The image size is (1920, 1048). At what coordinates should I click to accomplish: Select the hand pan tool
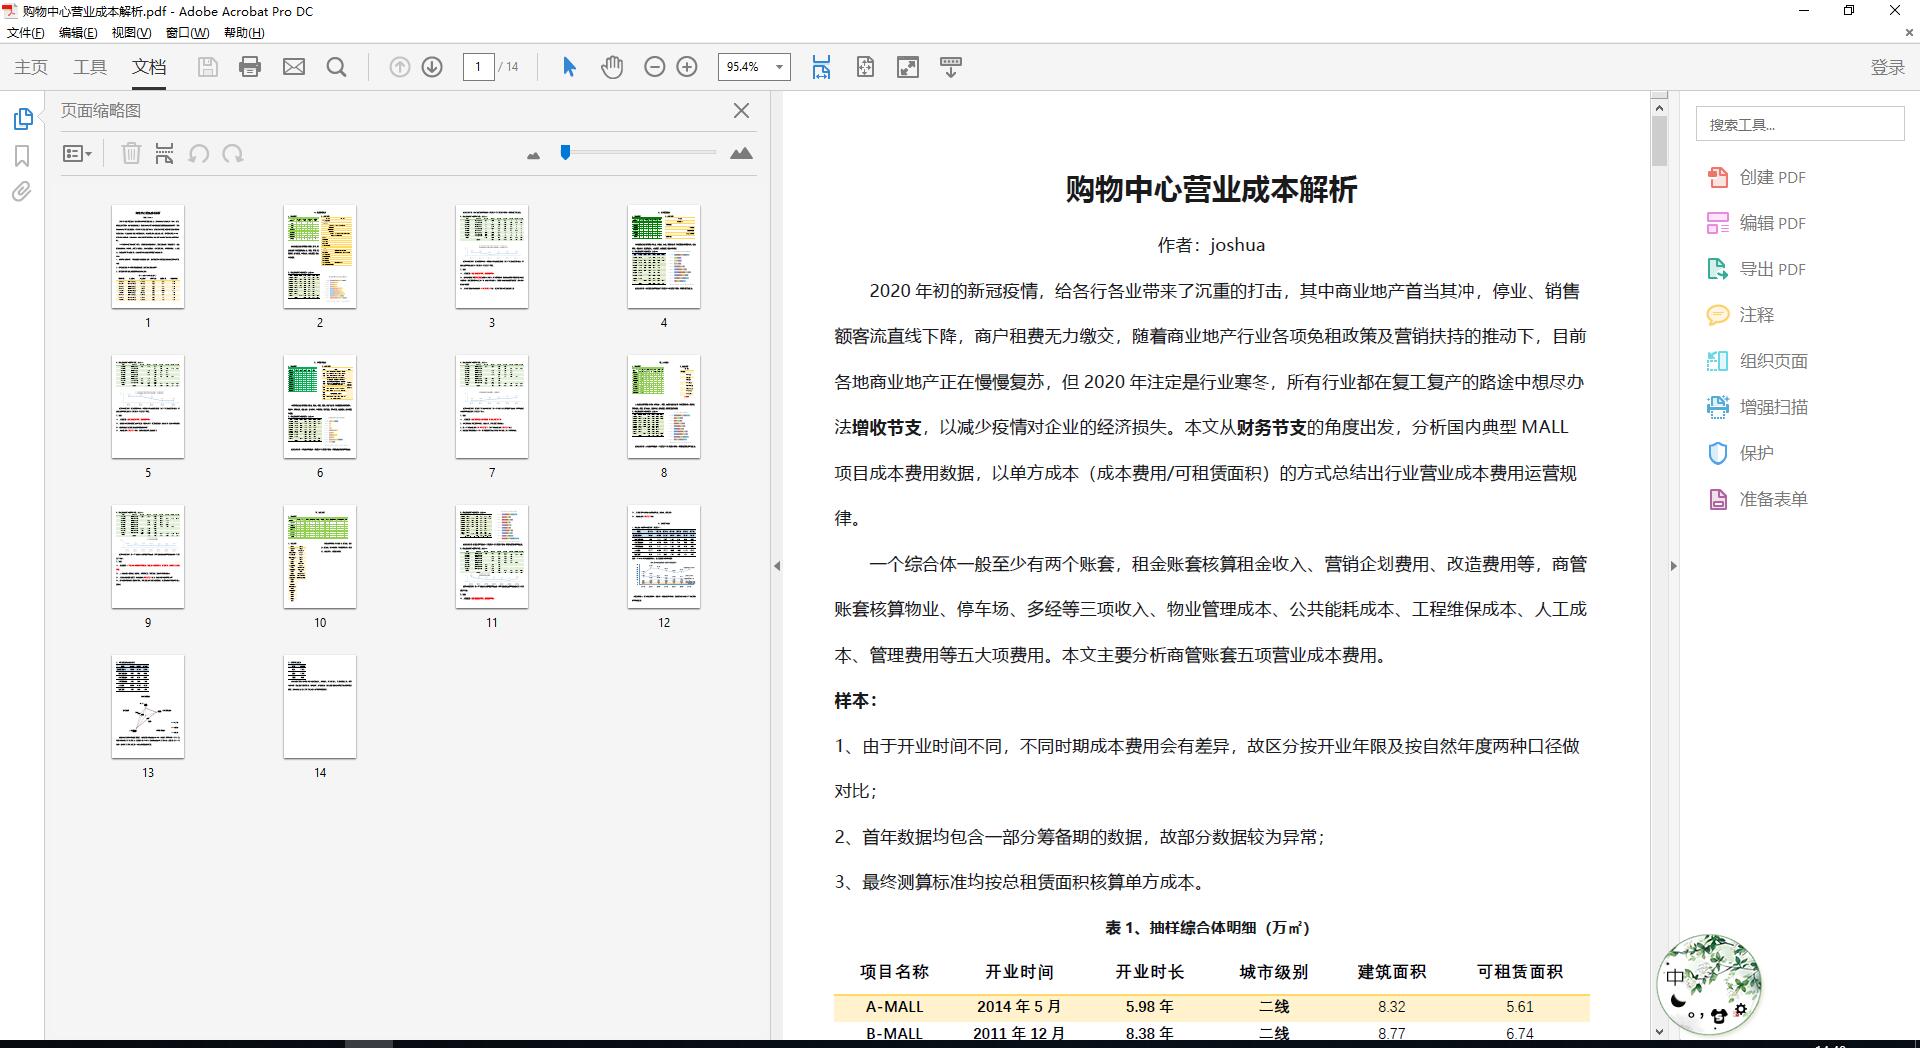pos(612,67)
